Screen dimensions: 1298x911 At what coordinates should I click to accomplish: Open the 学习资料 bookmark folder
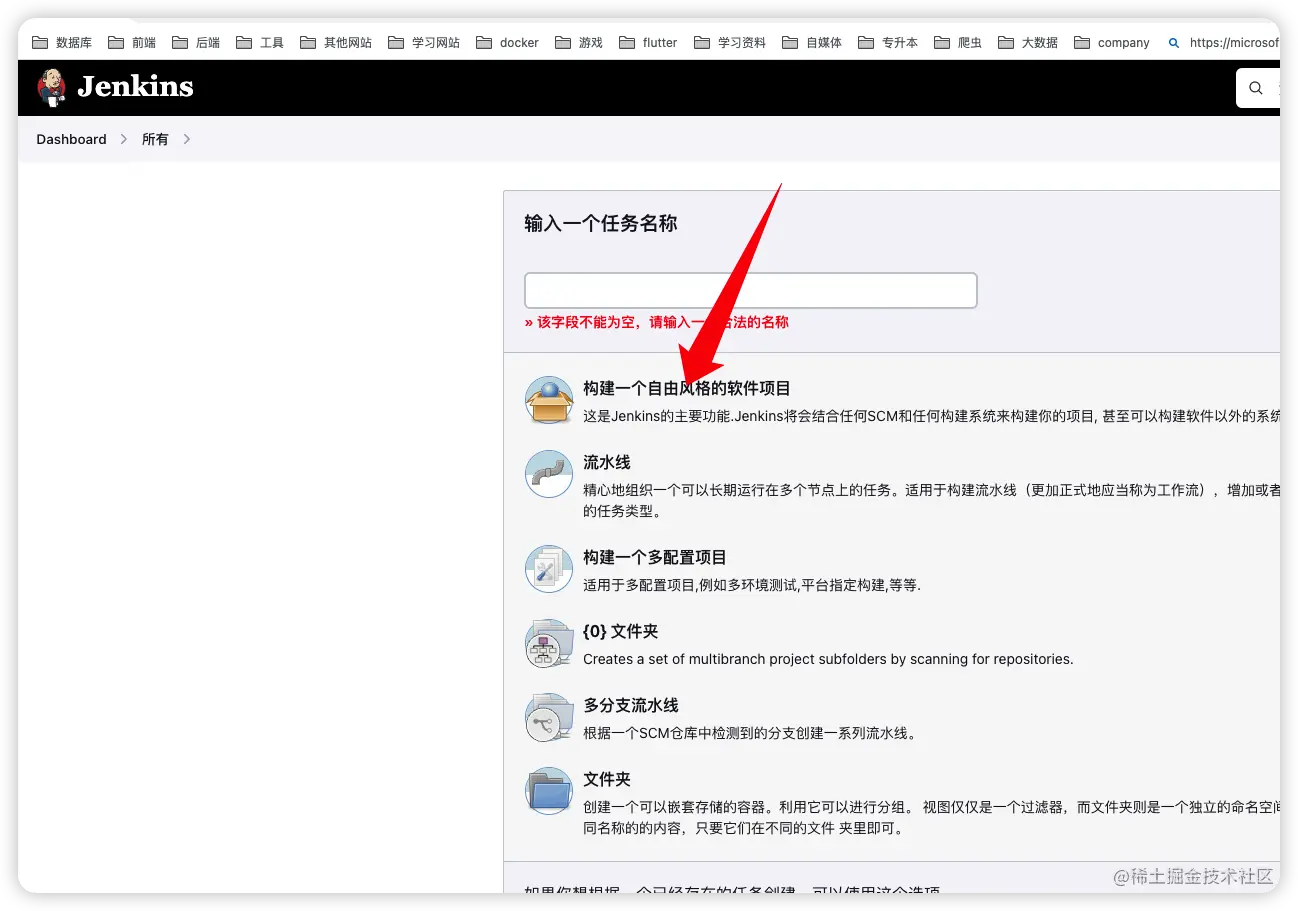tap(730, 43)
